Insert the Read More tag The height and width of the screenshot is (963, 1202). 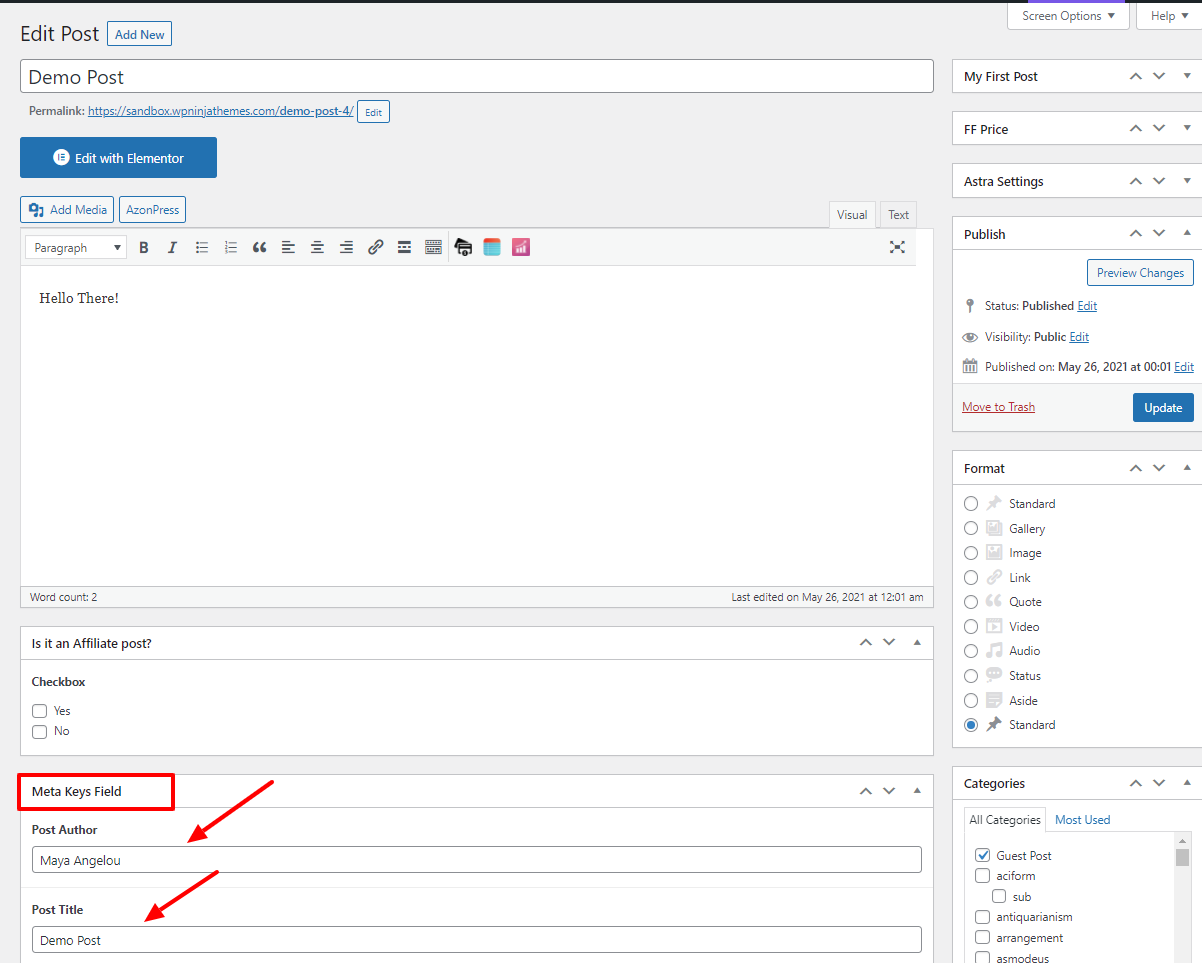[x=404, y=247]
